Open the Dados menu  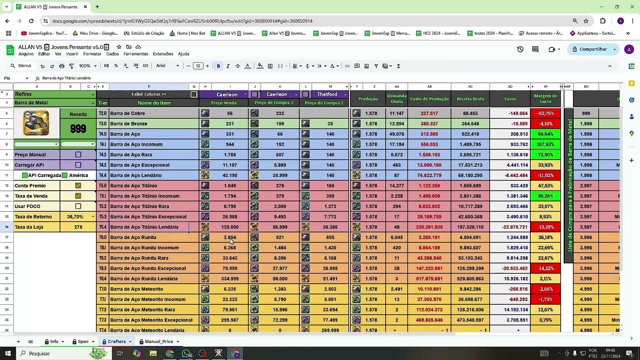pyautogui.click(x=112, y=54)
